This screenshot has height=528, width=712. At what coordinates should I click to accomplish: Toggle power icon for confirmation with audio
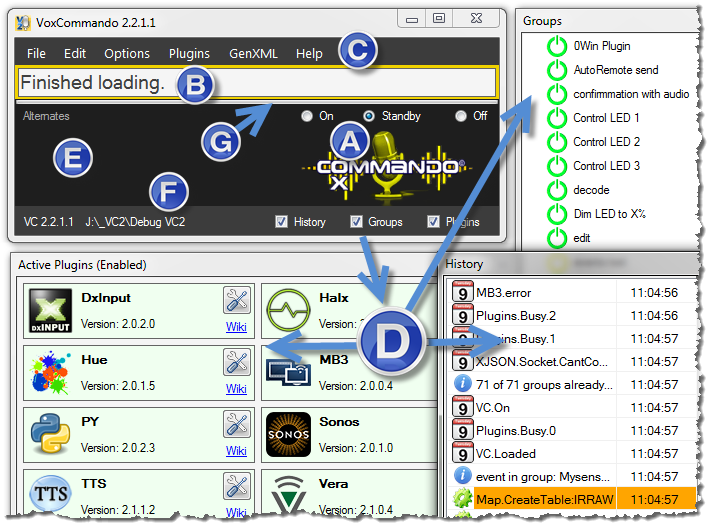click(557, 94)
